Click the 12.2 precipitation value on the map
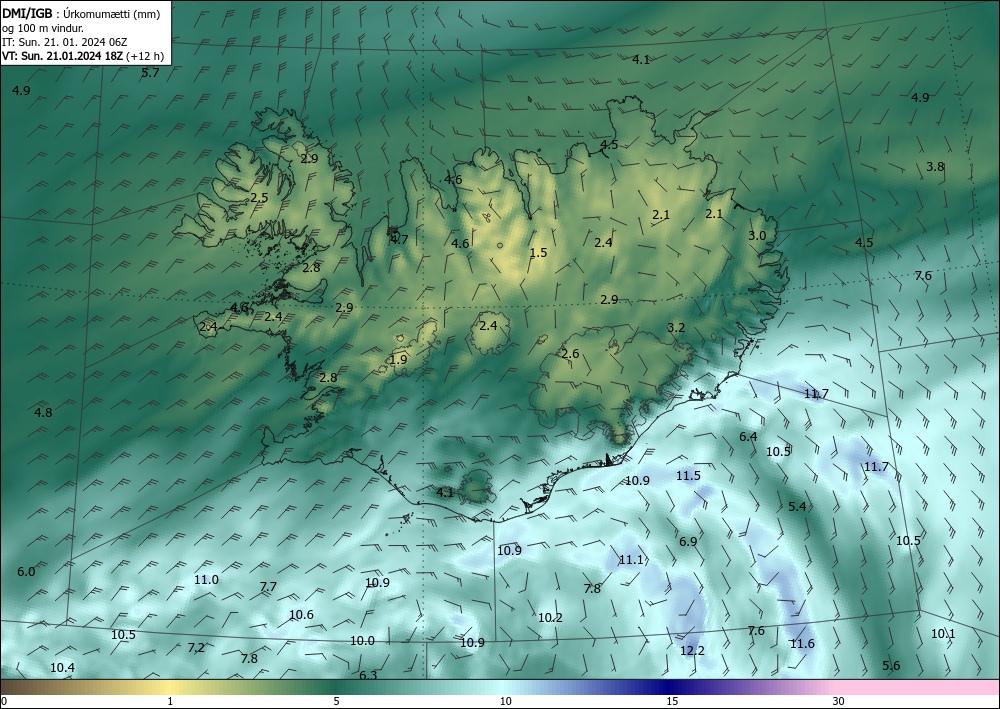 pos(692,650)
